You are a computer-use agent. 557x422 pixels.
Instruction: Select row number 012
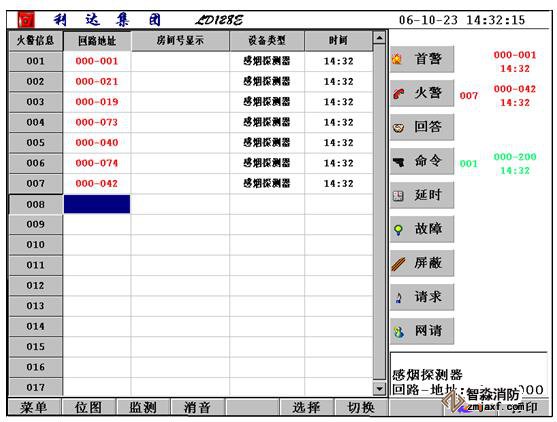tap(36, 286)
